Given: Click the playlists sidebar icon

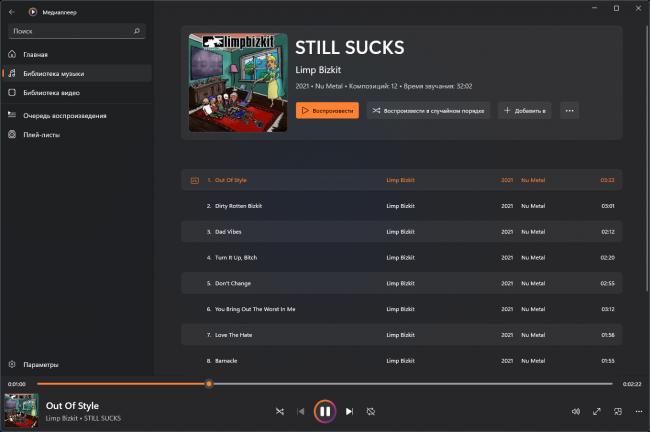Looking at the screenshot, I should click(x=12, y=134).
